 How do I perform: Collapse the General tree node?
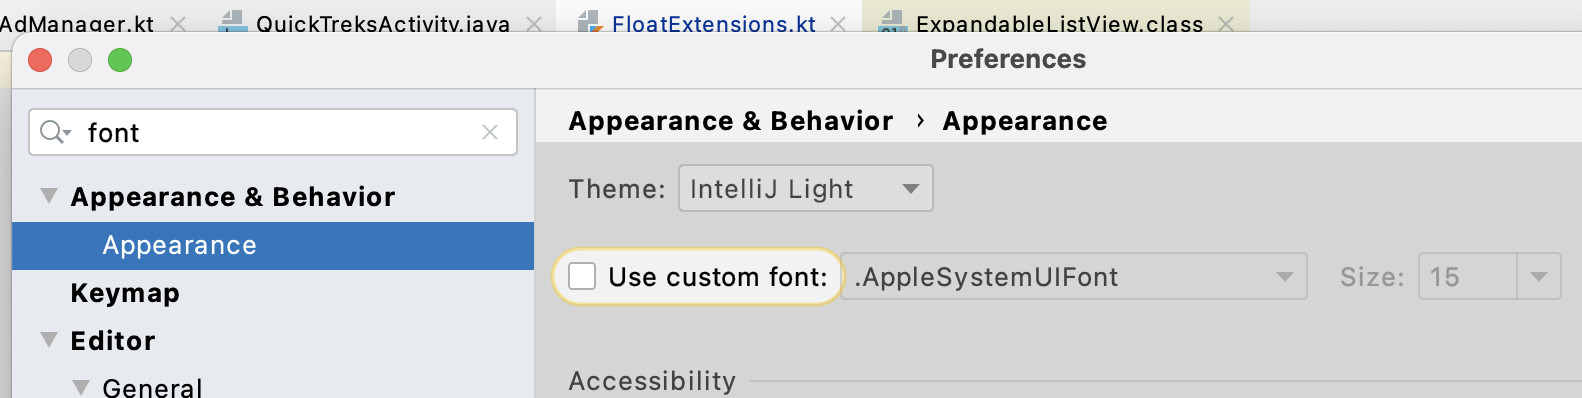click(81, 387)
